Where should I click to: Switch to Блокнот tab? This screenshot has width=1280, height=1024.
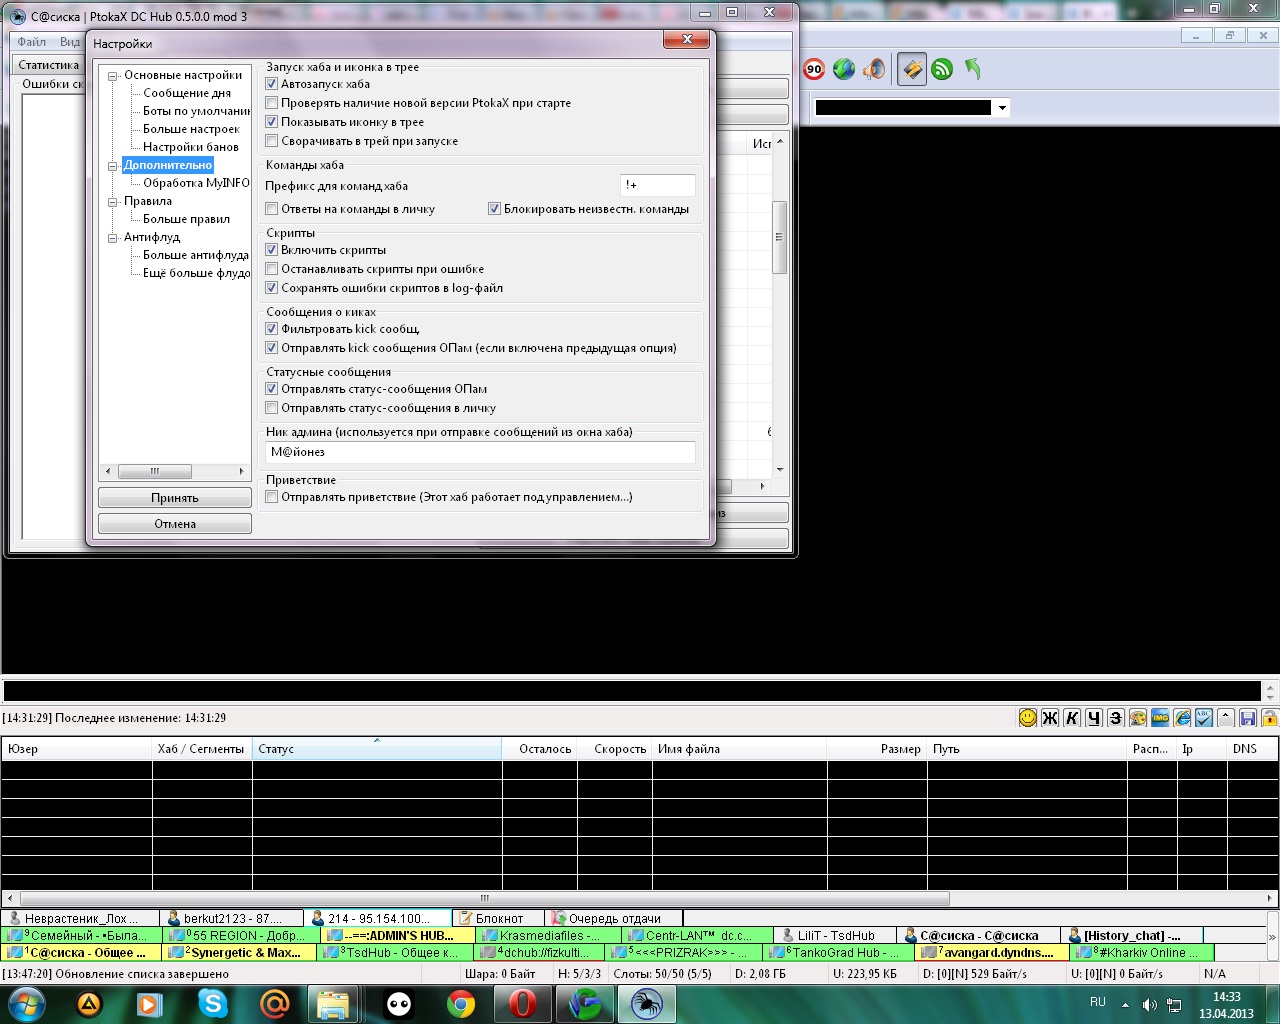click(x=498, y=918)
